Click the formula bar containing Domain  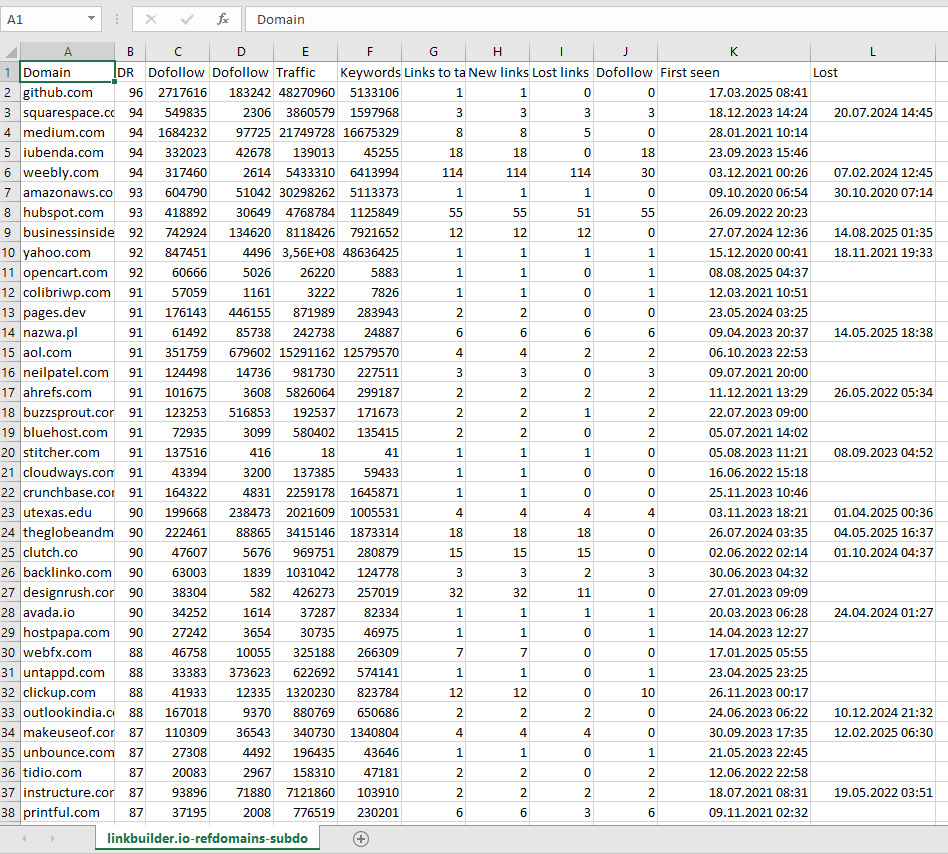click(x=599, y=19)
